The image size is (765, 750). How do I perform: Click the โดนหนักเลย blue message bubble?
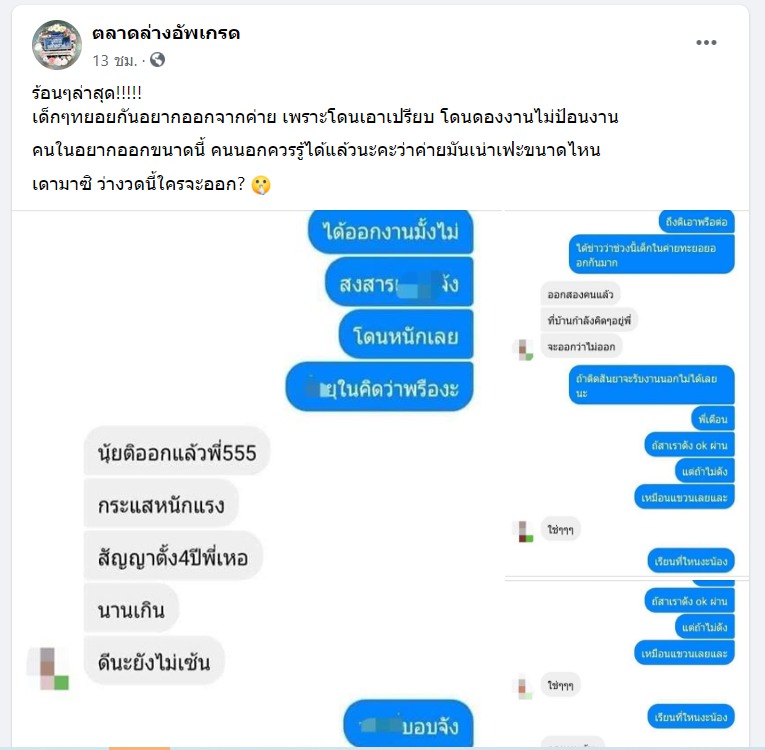tap(406, 336)
